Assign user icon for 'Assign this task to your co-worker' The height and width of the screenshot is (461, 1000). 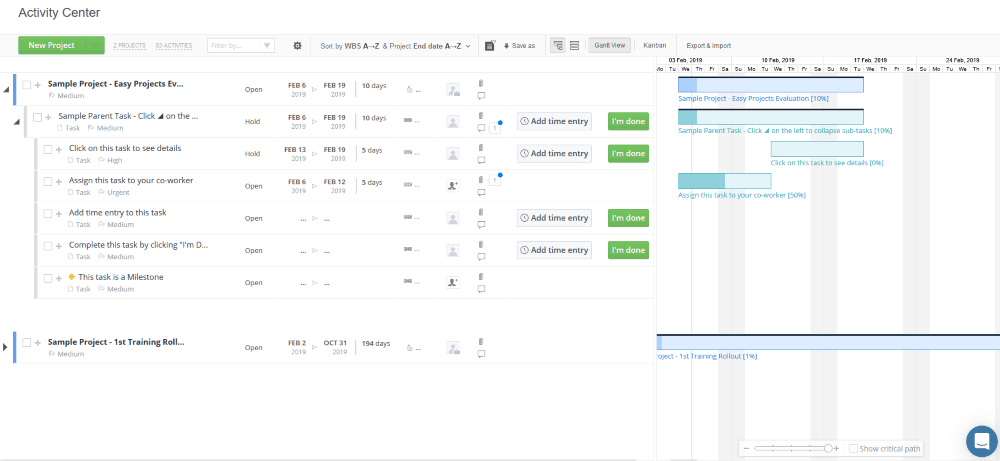(453, 186)
